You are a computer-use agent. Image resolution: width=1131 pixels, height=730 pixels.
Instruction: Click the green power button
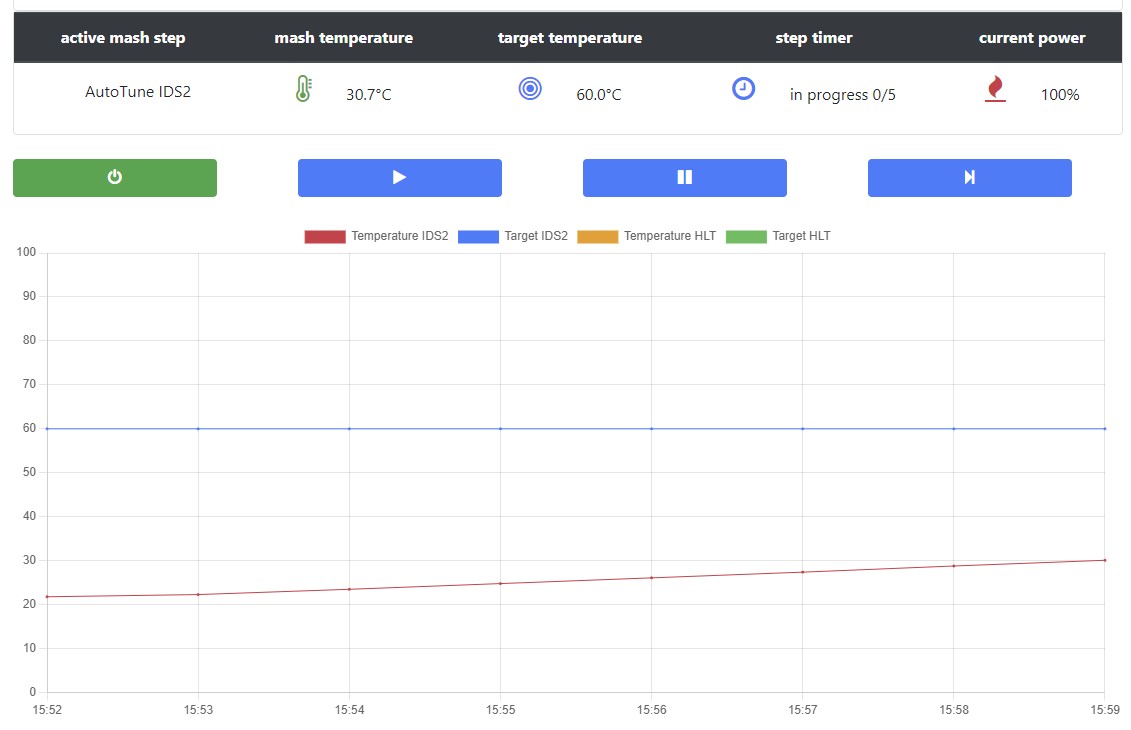(x=114, y=177)
